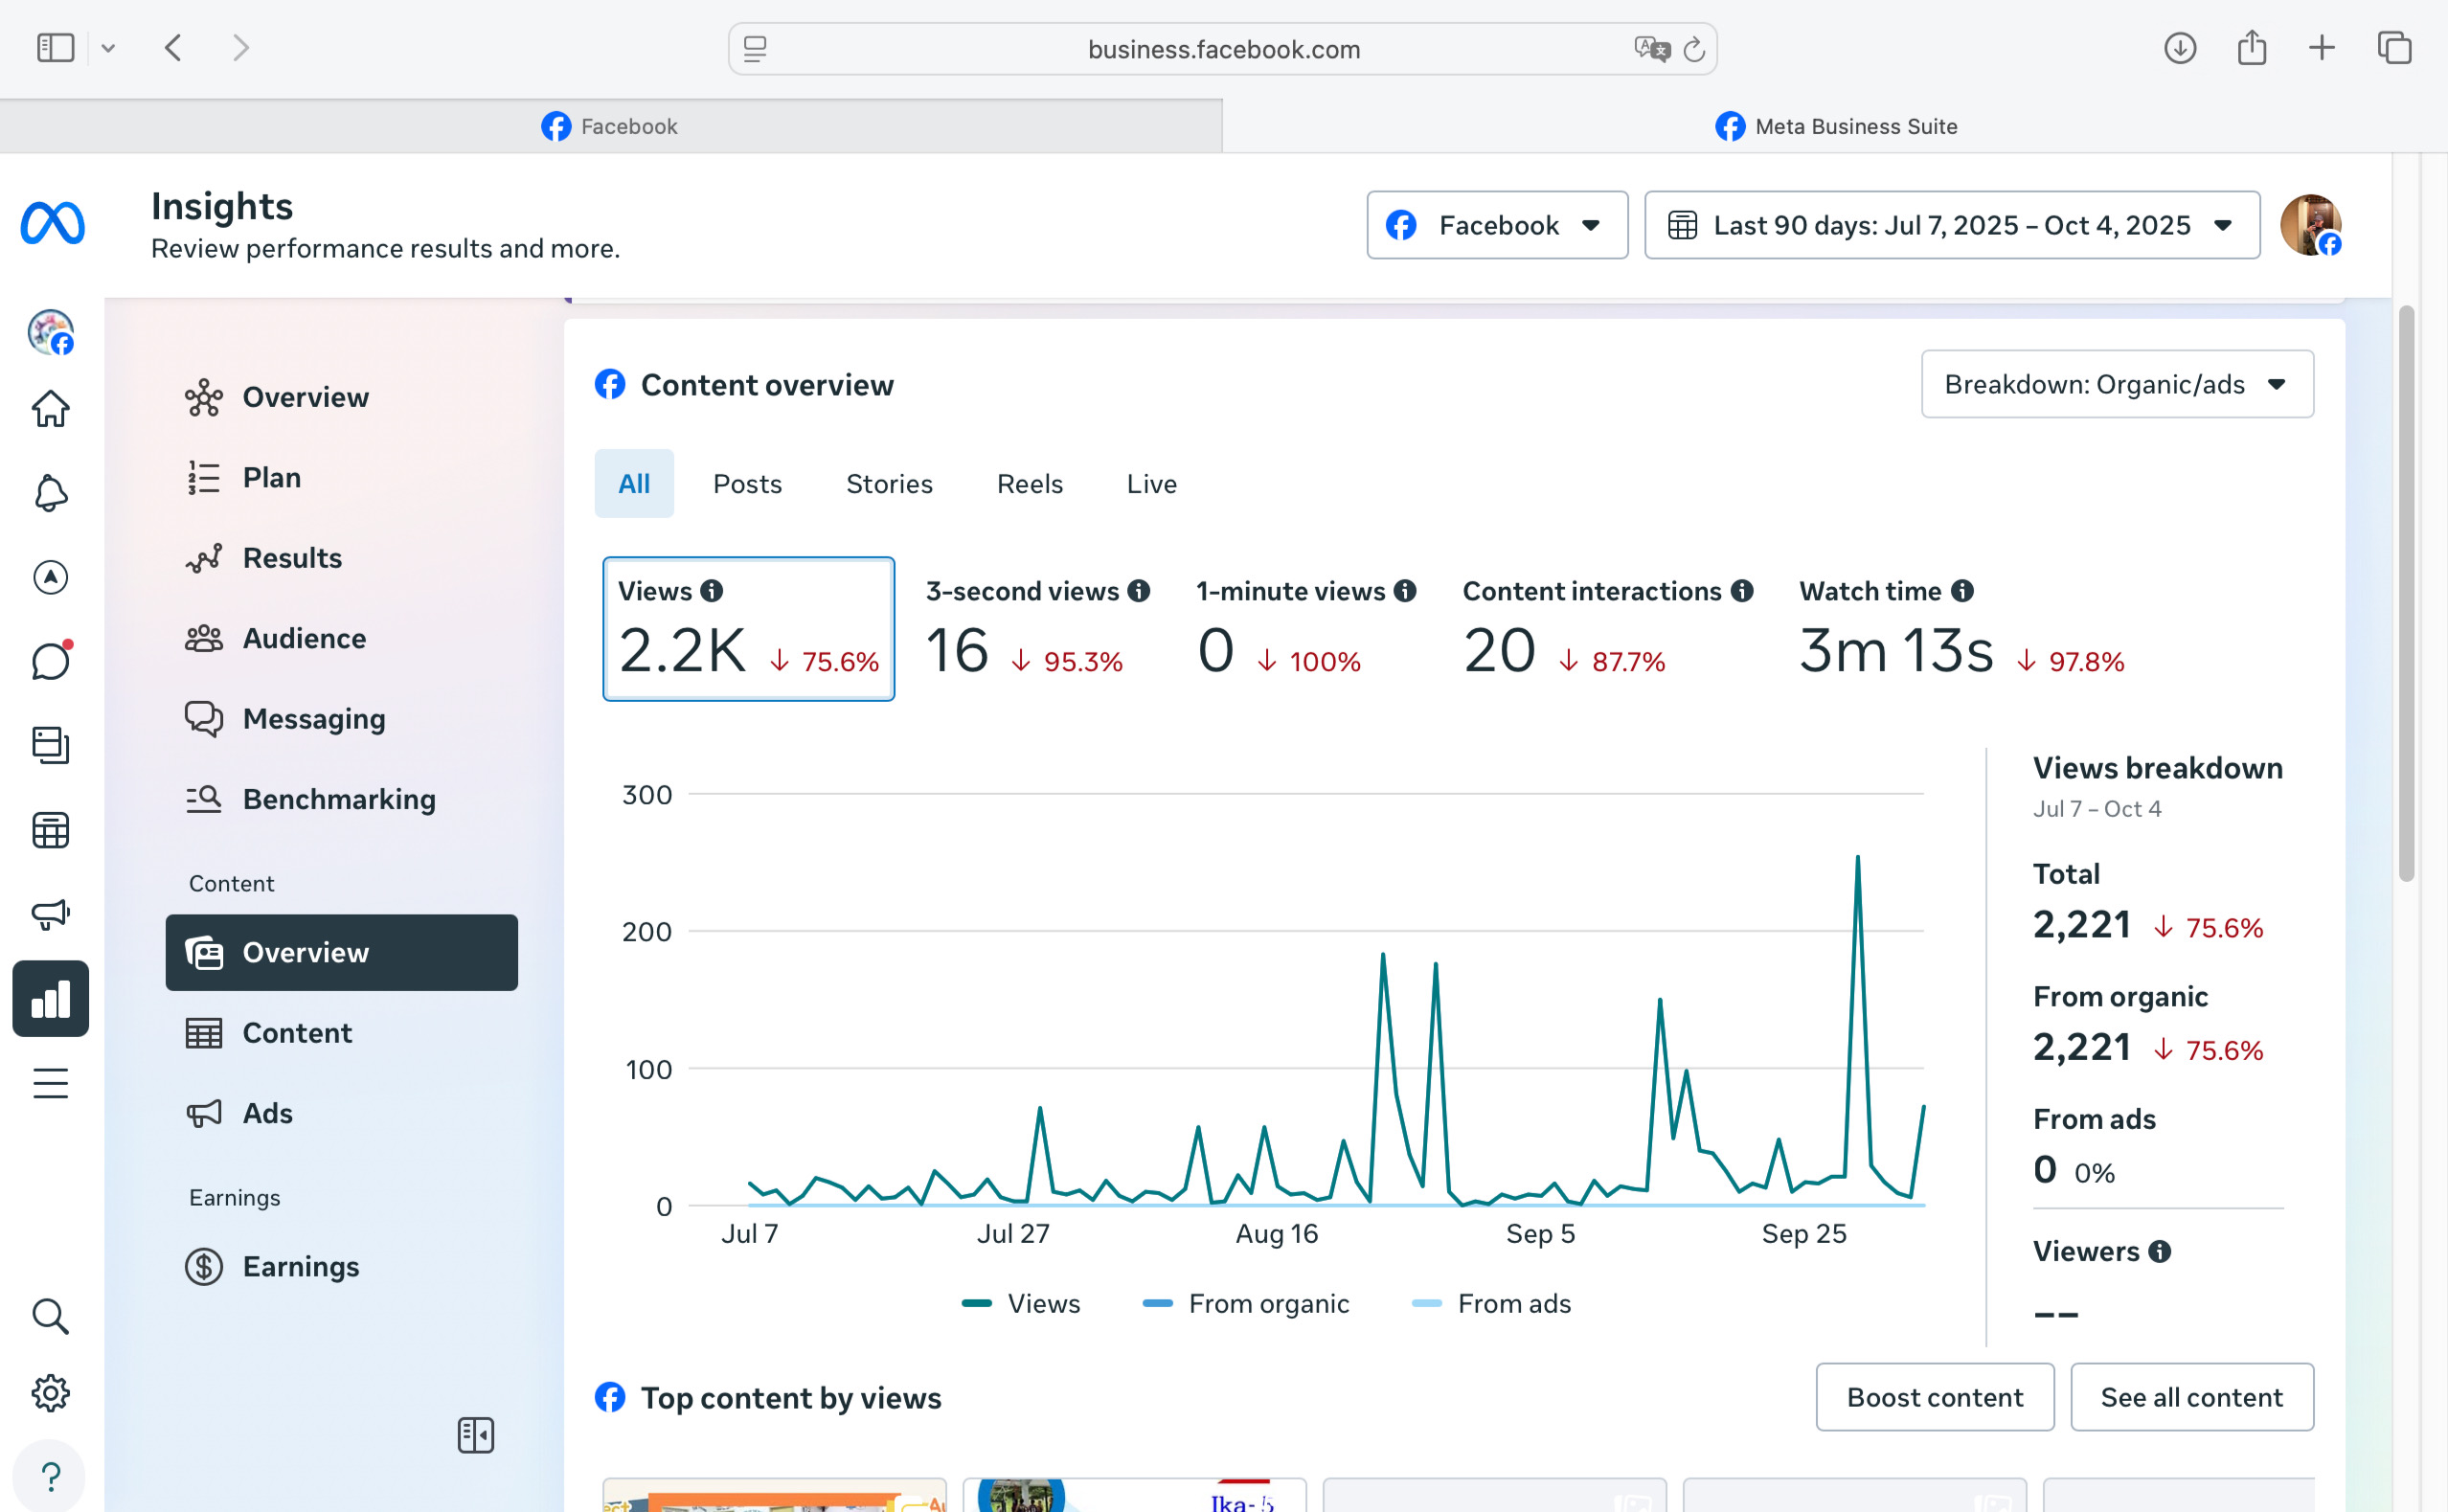Switch to the Reels tab

point(1029,484)
